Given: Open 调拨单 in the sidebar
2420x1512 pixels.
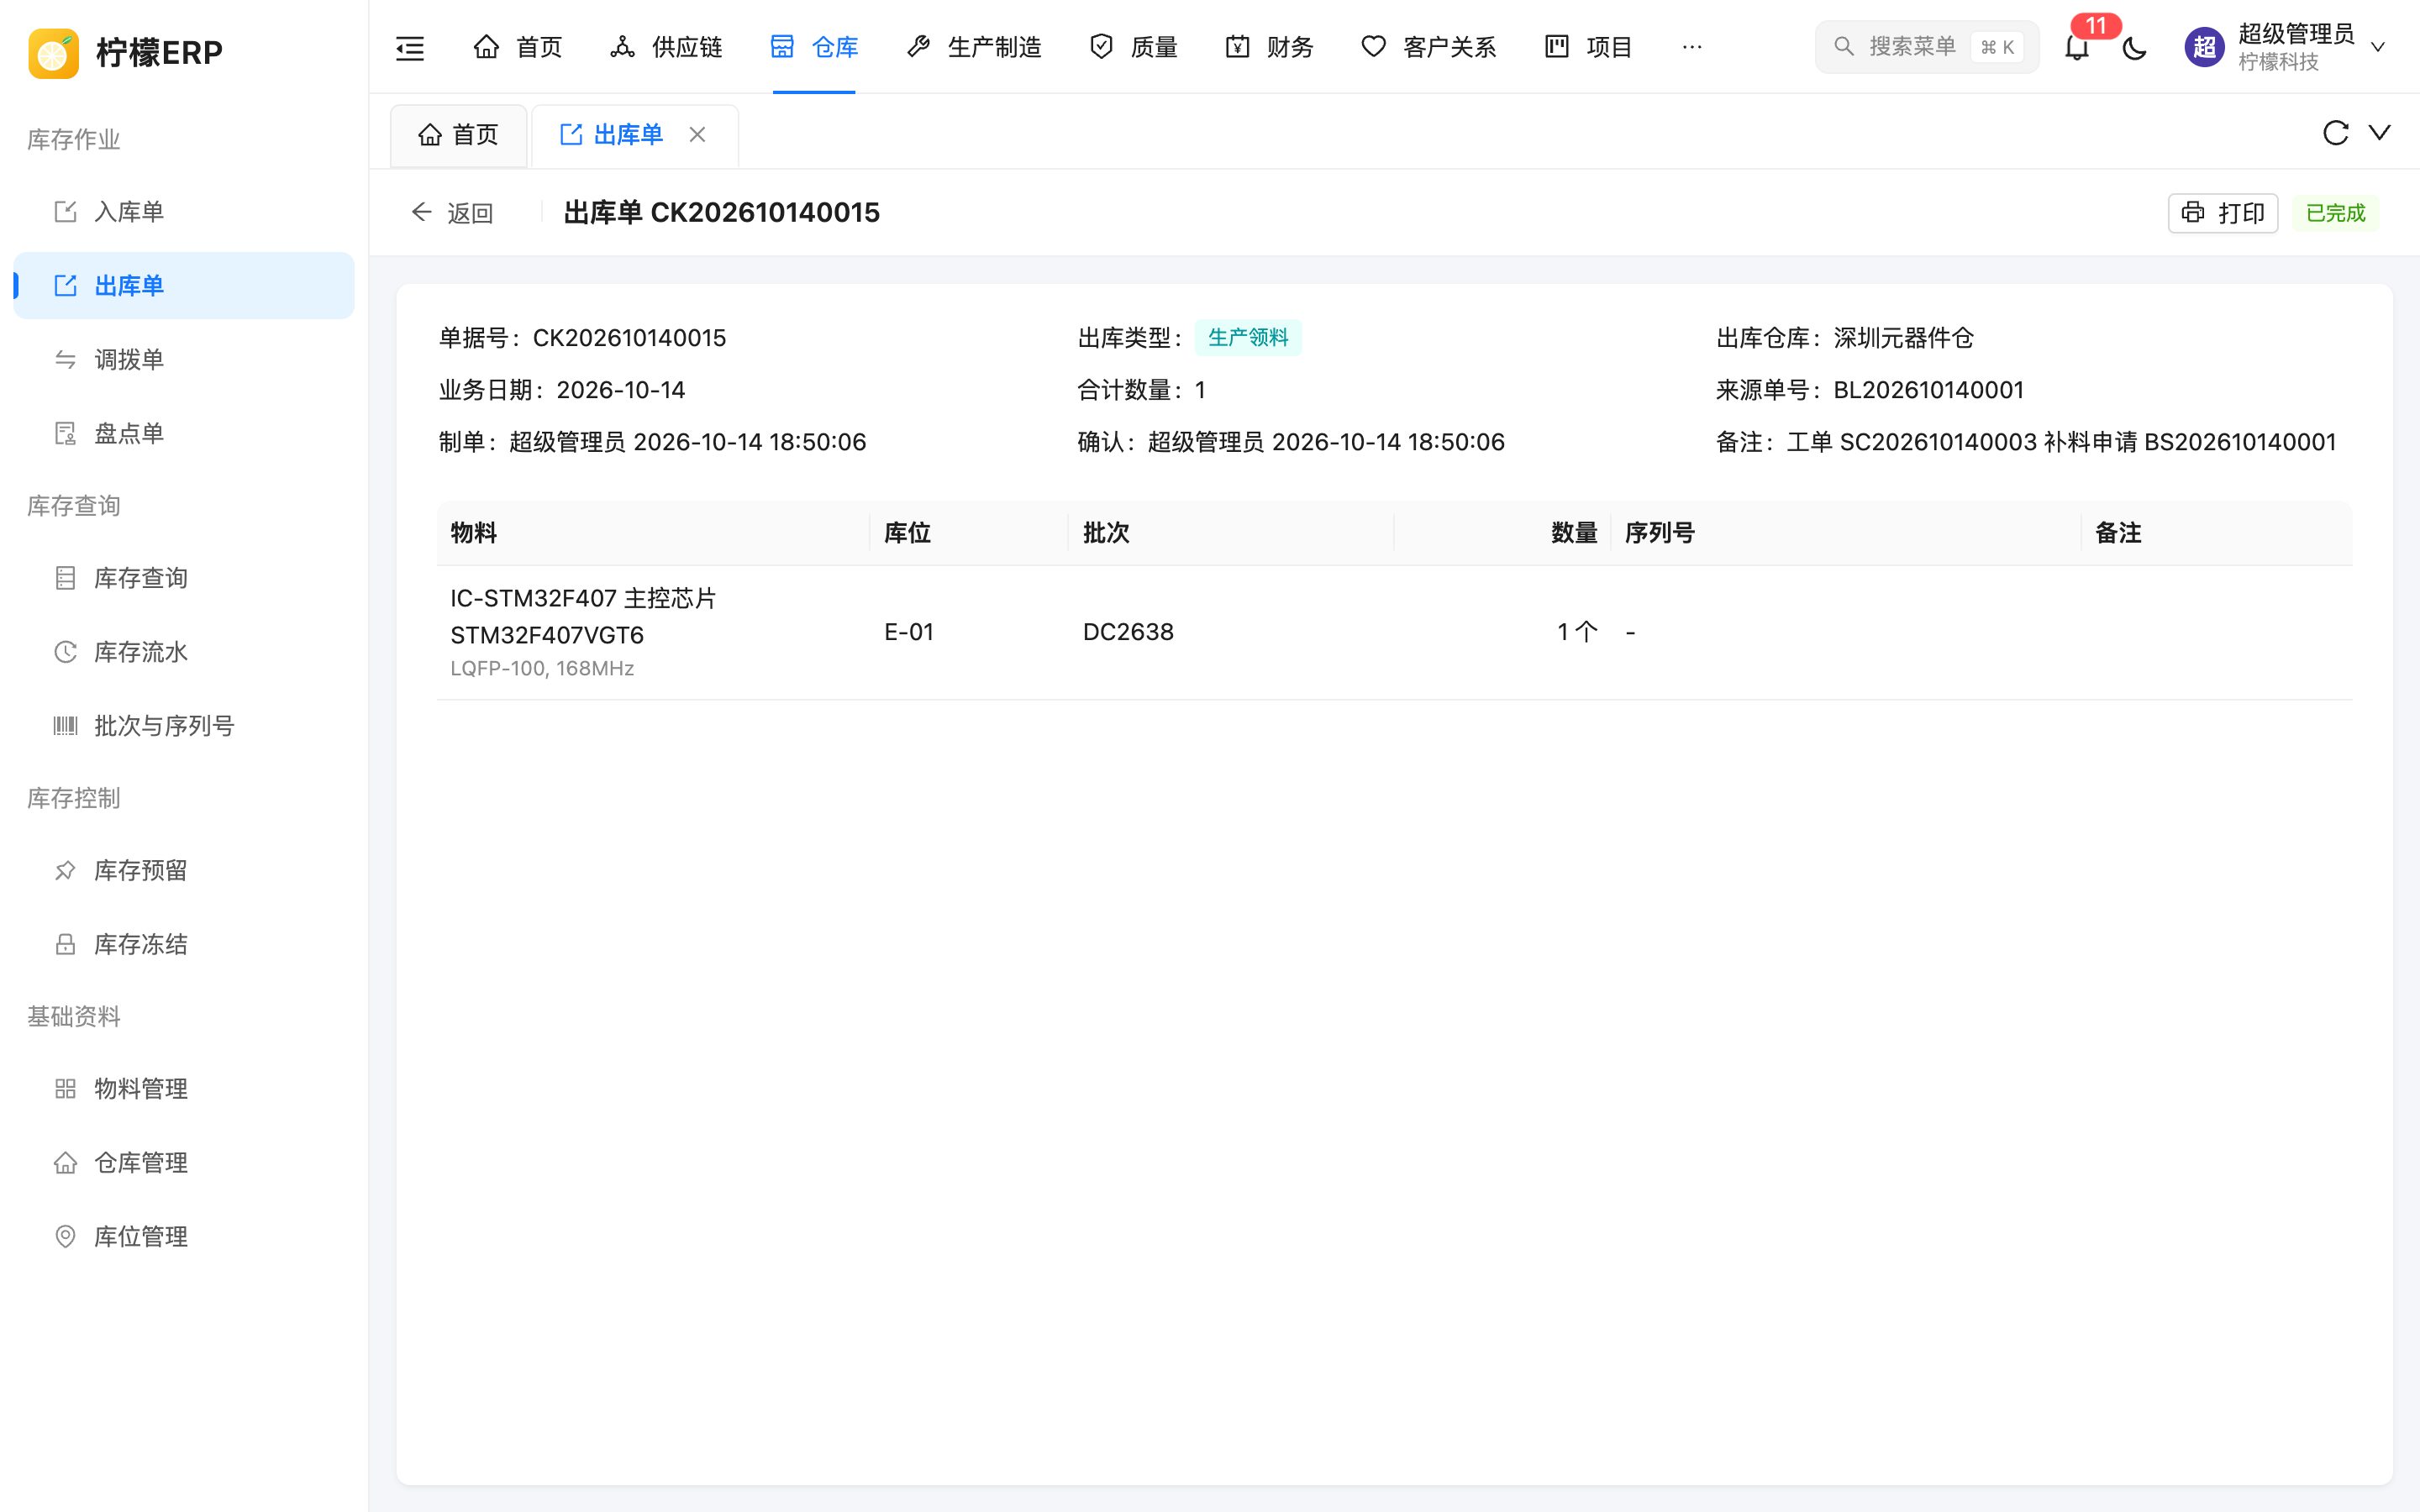Looking at the screenshot, I should pyautogui.click(x=184, y=360).
